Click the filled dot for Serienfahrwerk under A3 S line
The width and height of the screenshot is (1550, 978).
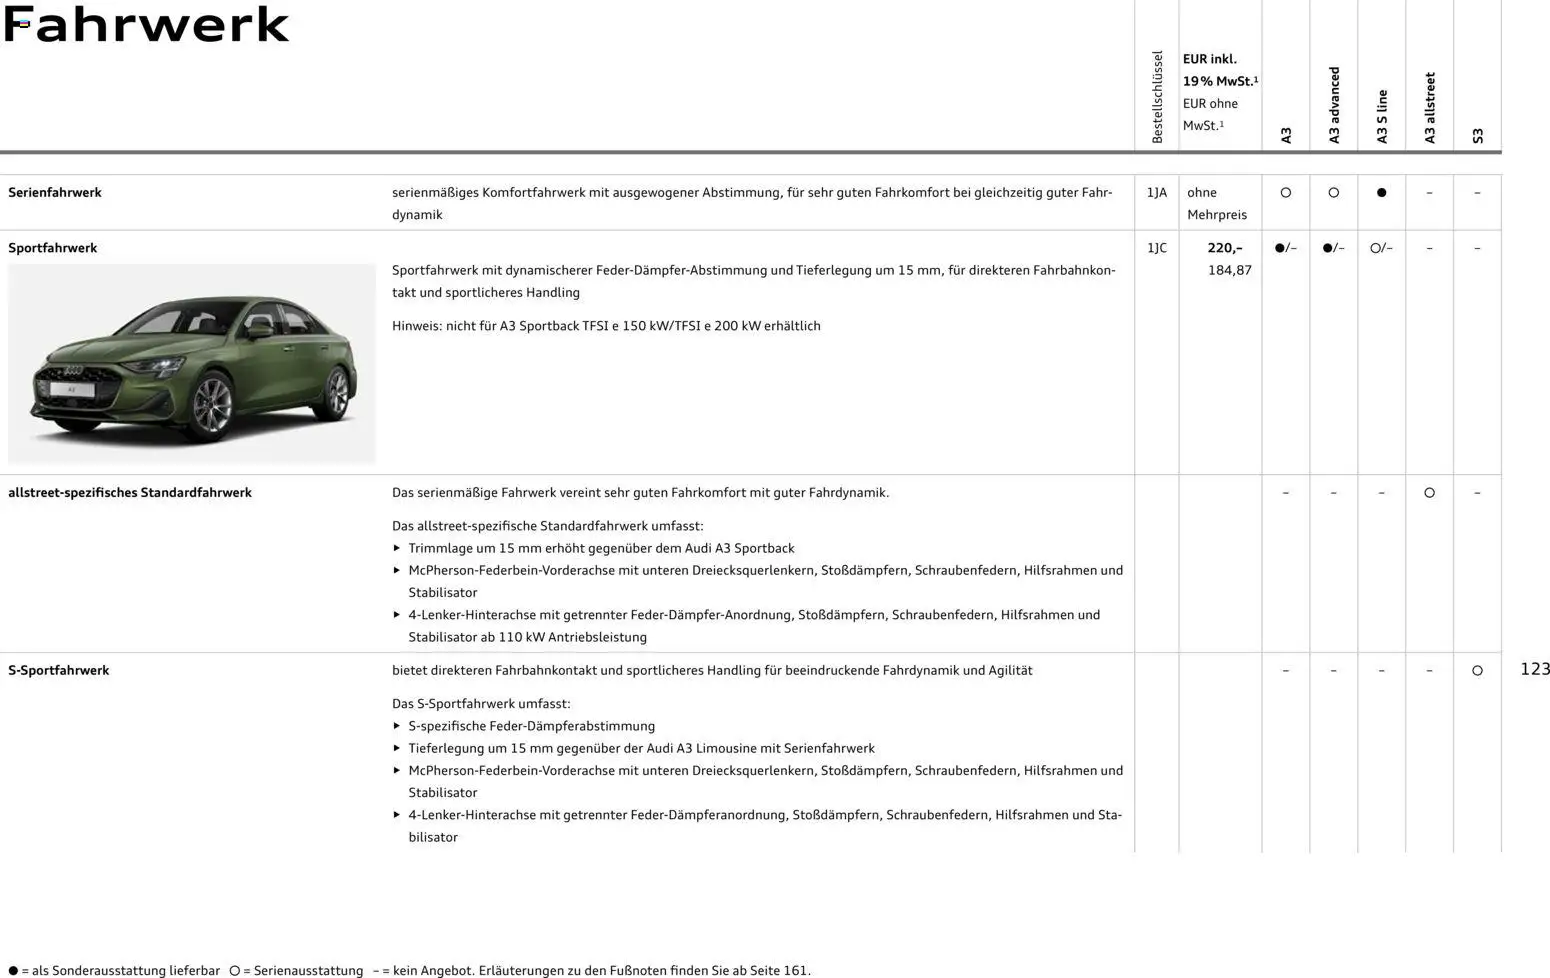(1381, 192)
